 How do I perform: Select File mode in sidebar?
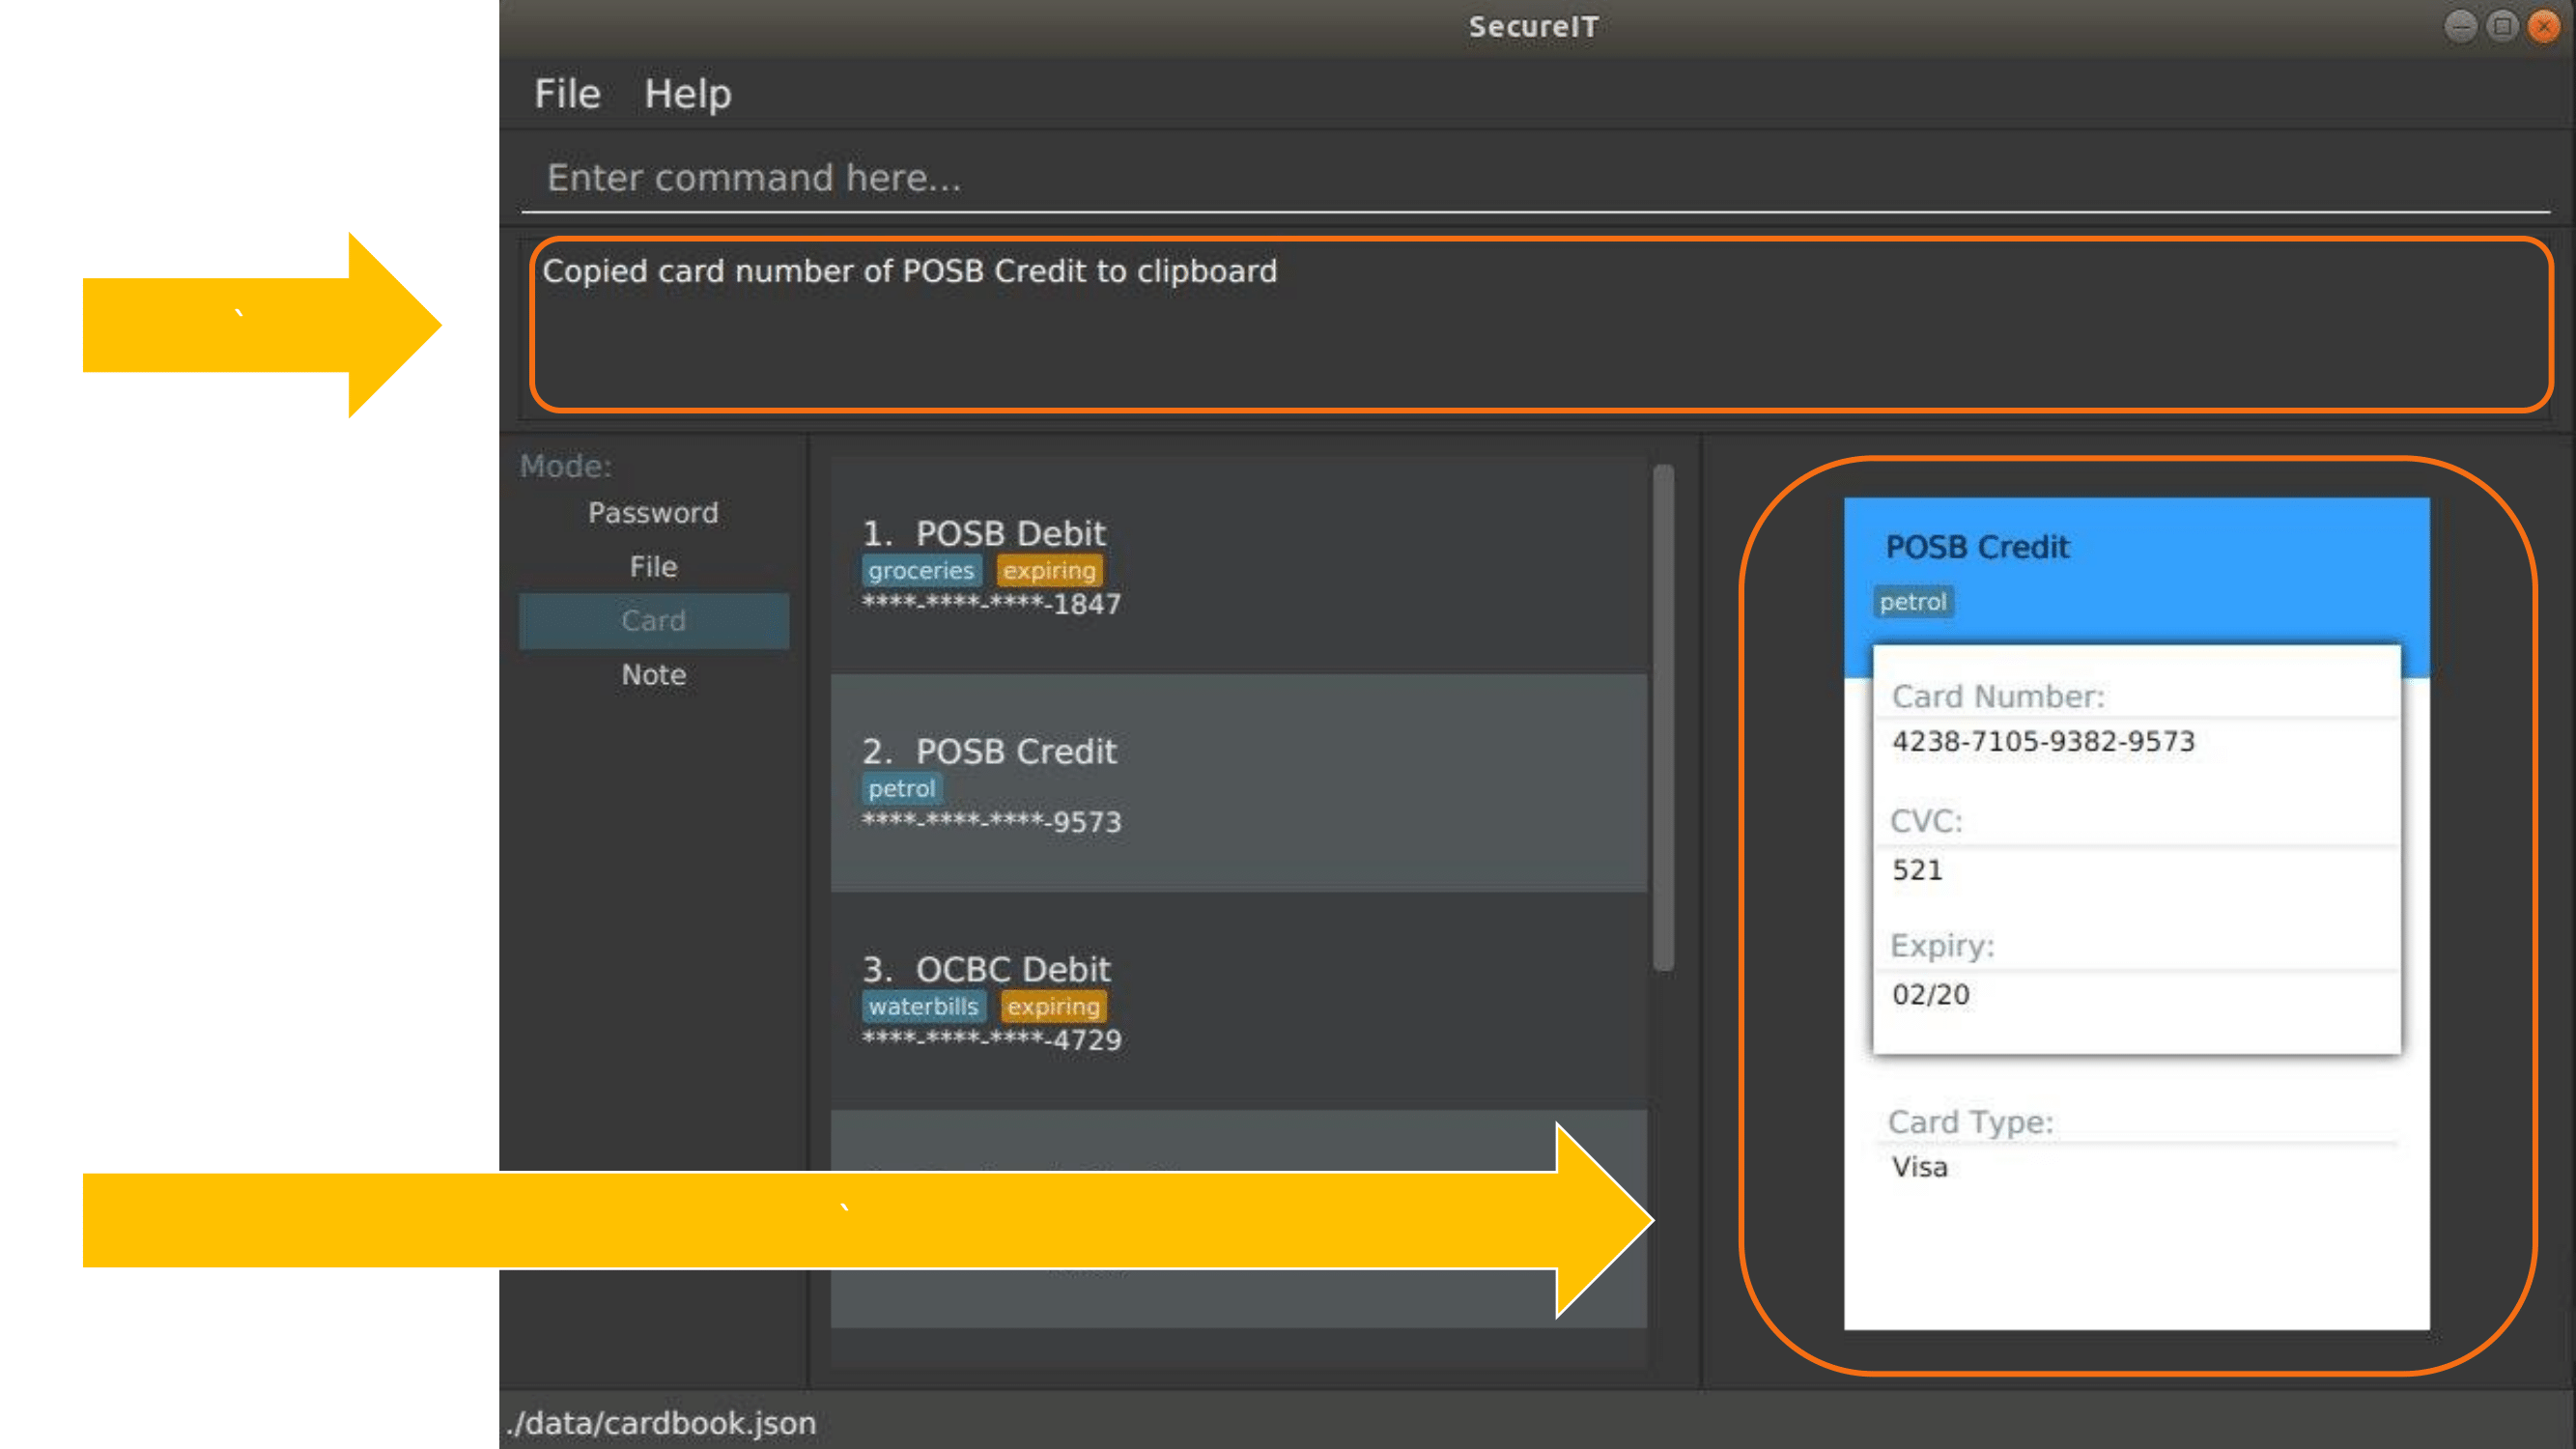(x=653, y=566)
